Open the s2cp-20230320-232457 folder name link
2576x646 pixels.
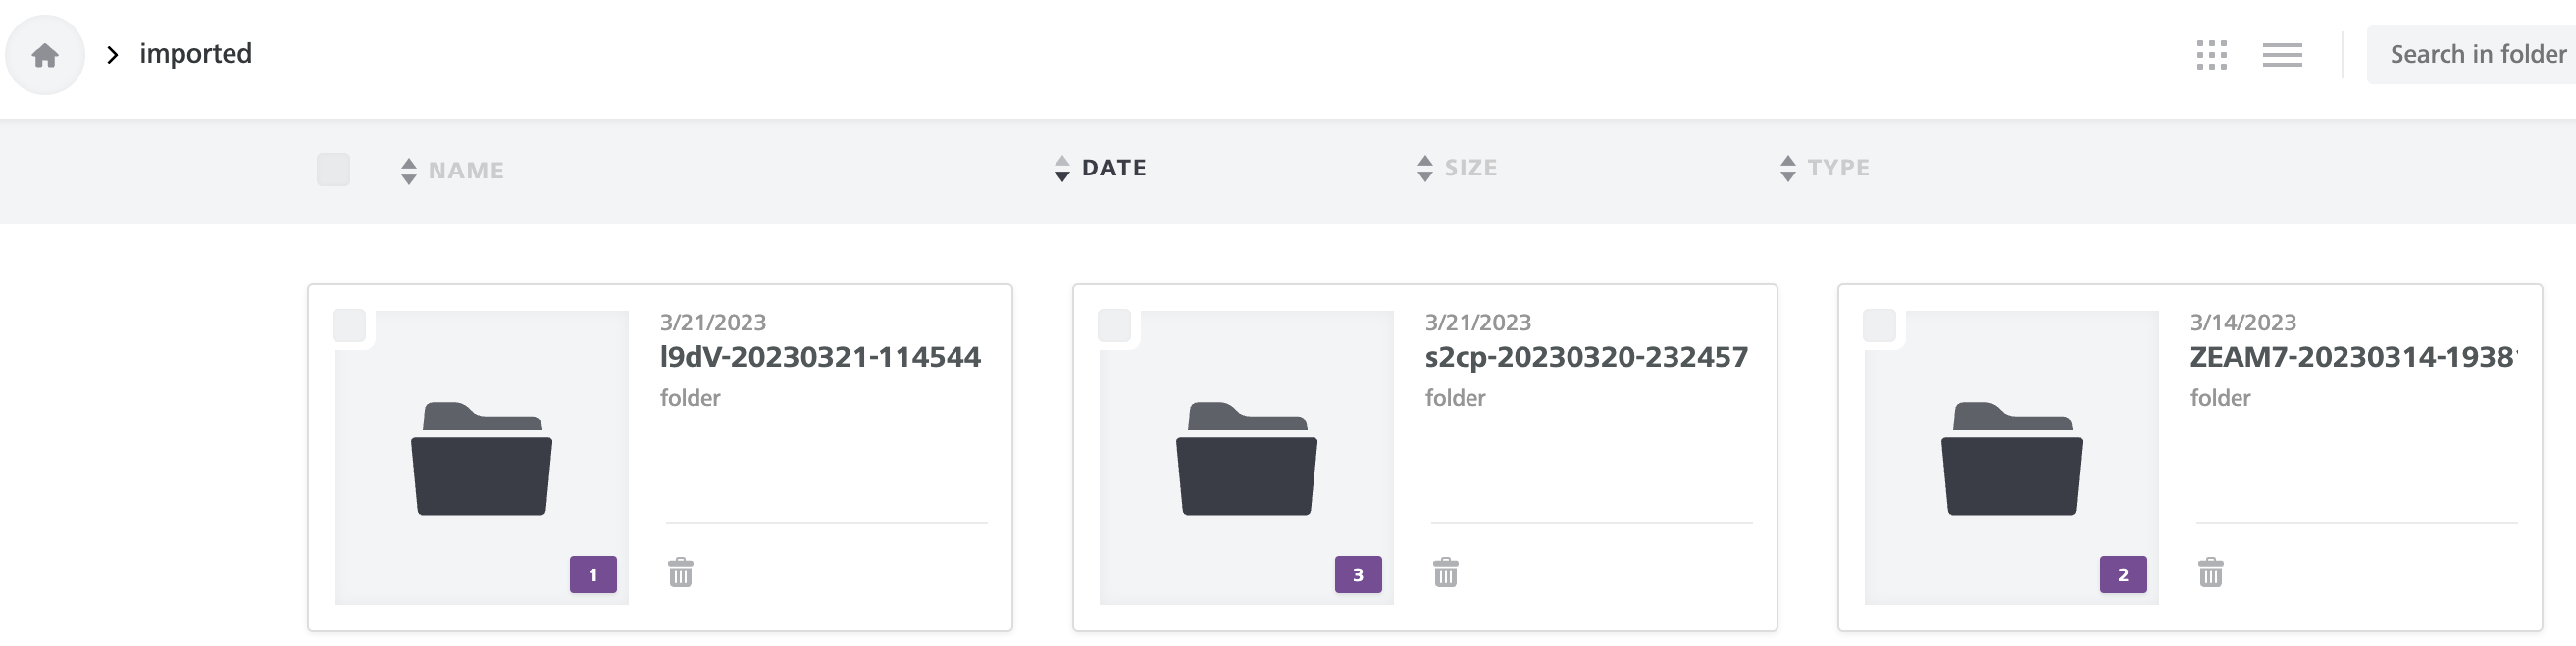click(x=1586, y=357)
